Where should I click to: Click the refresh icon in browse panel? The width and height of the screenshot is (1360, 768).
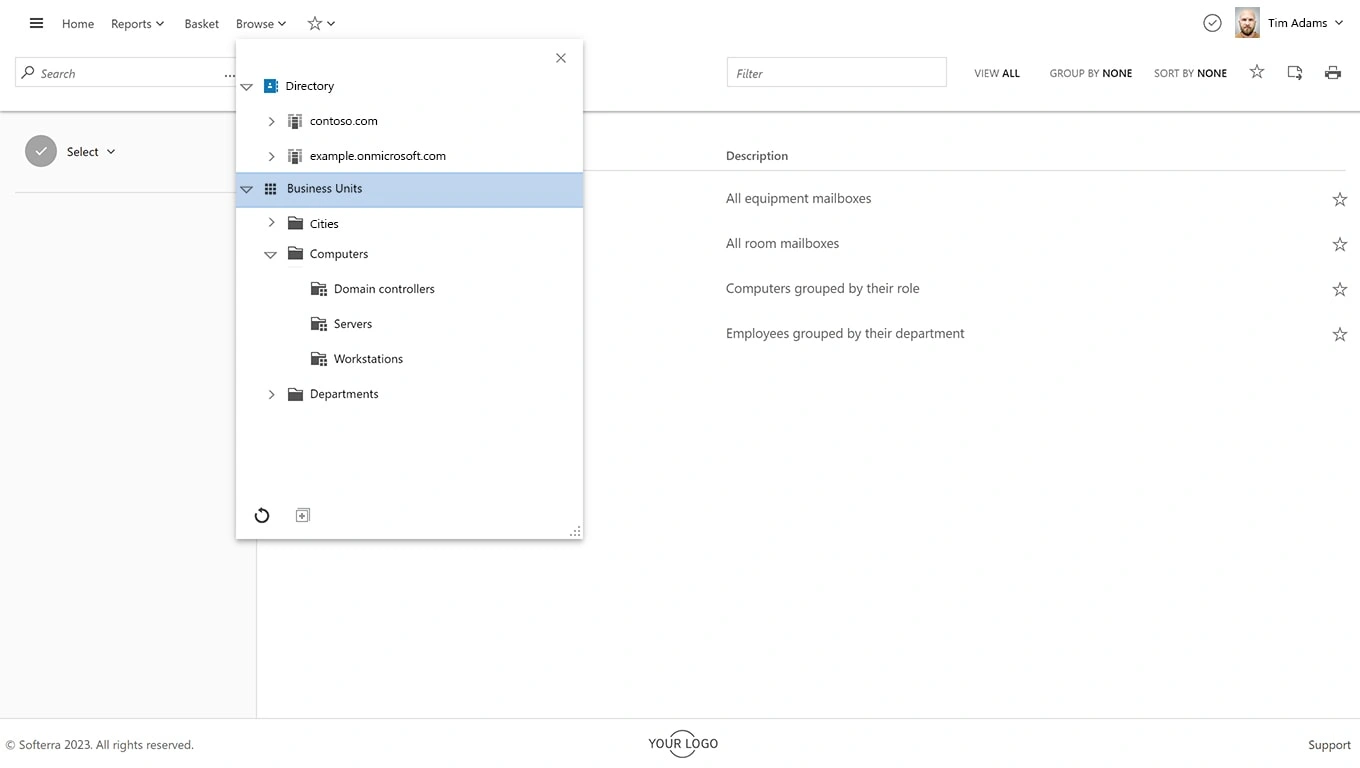tap(262, 515)
